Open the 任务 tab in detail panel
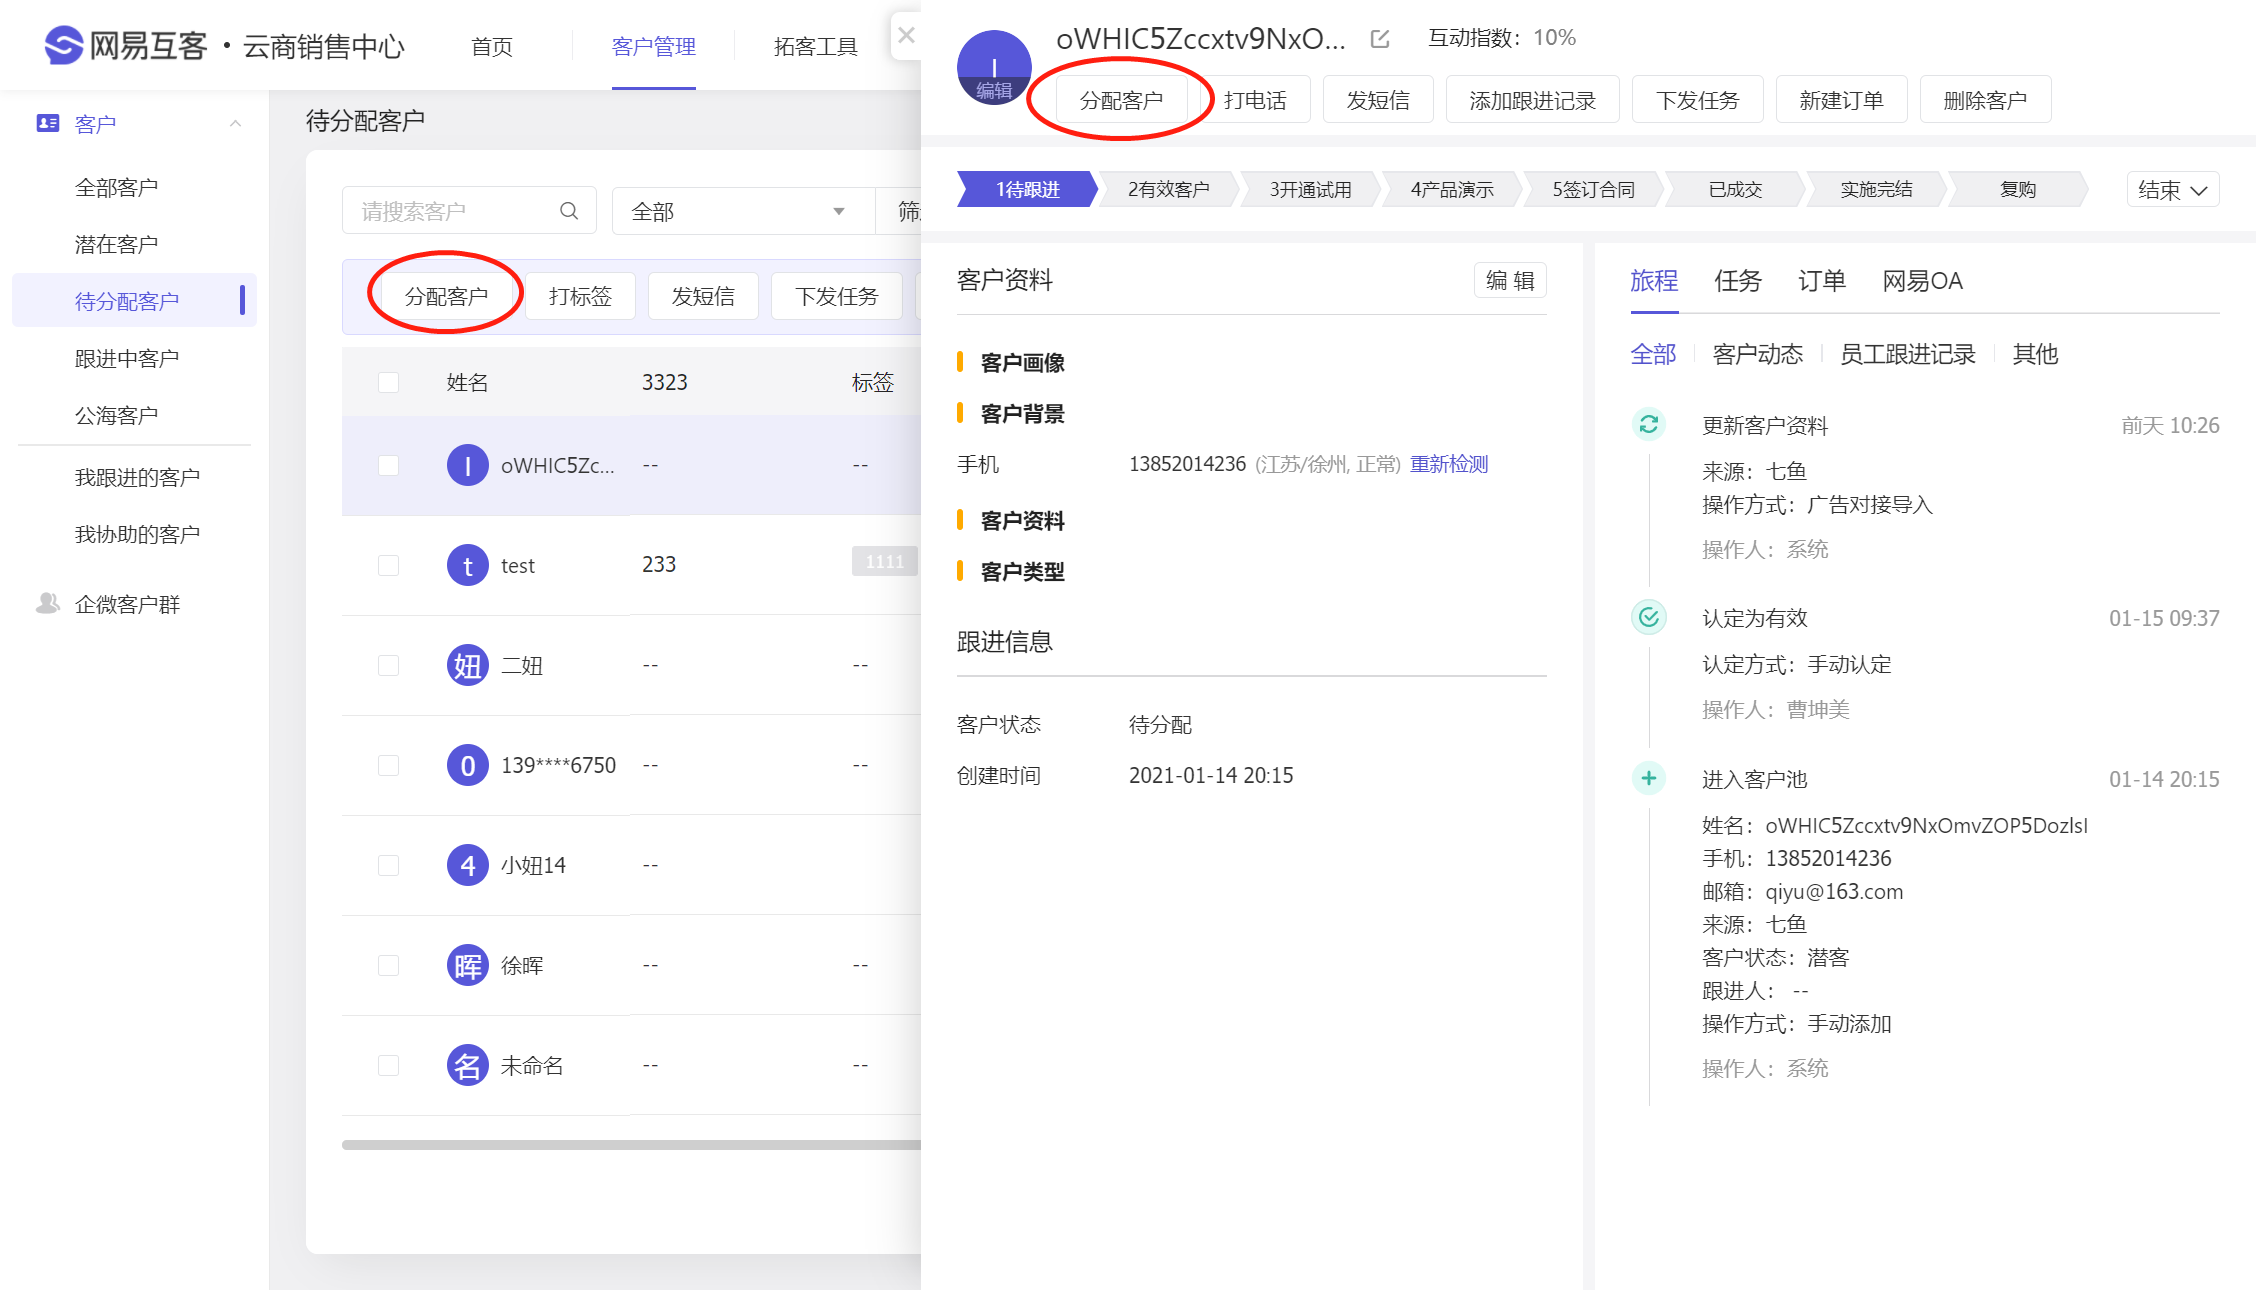 pyautogui.click(x=1738, y=281)
